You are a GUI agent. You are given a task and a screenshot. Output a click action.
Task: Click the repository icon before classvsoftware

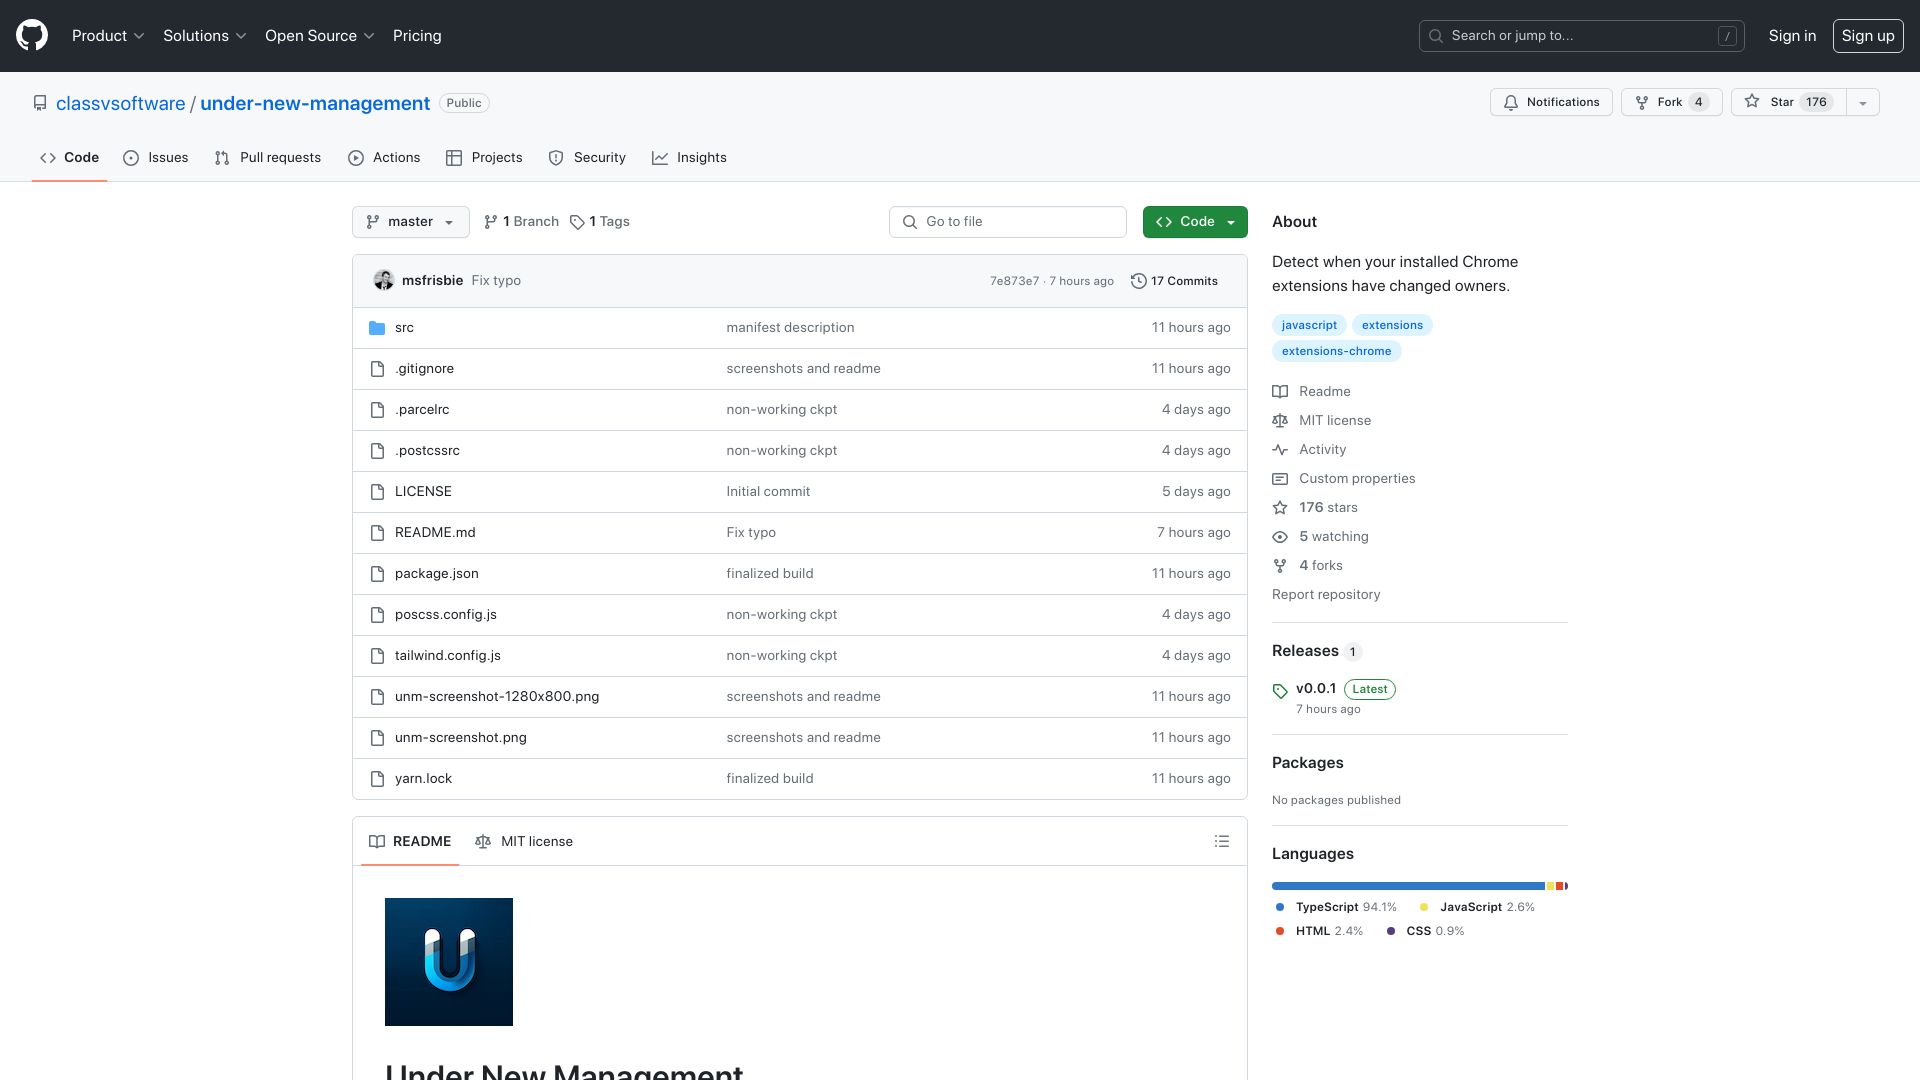click(40, 103)
